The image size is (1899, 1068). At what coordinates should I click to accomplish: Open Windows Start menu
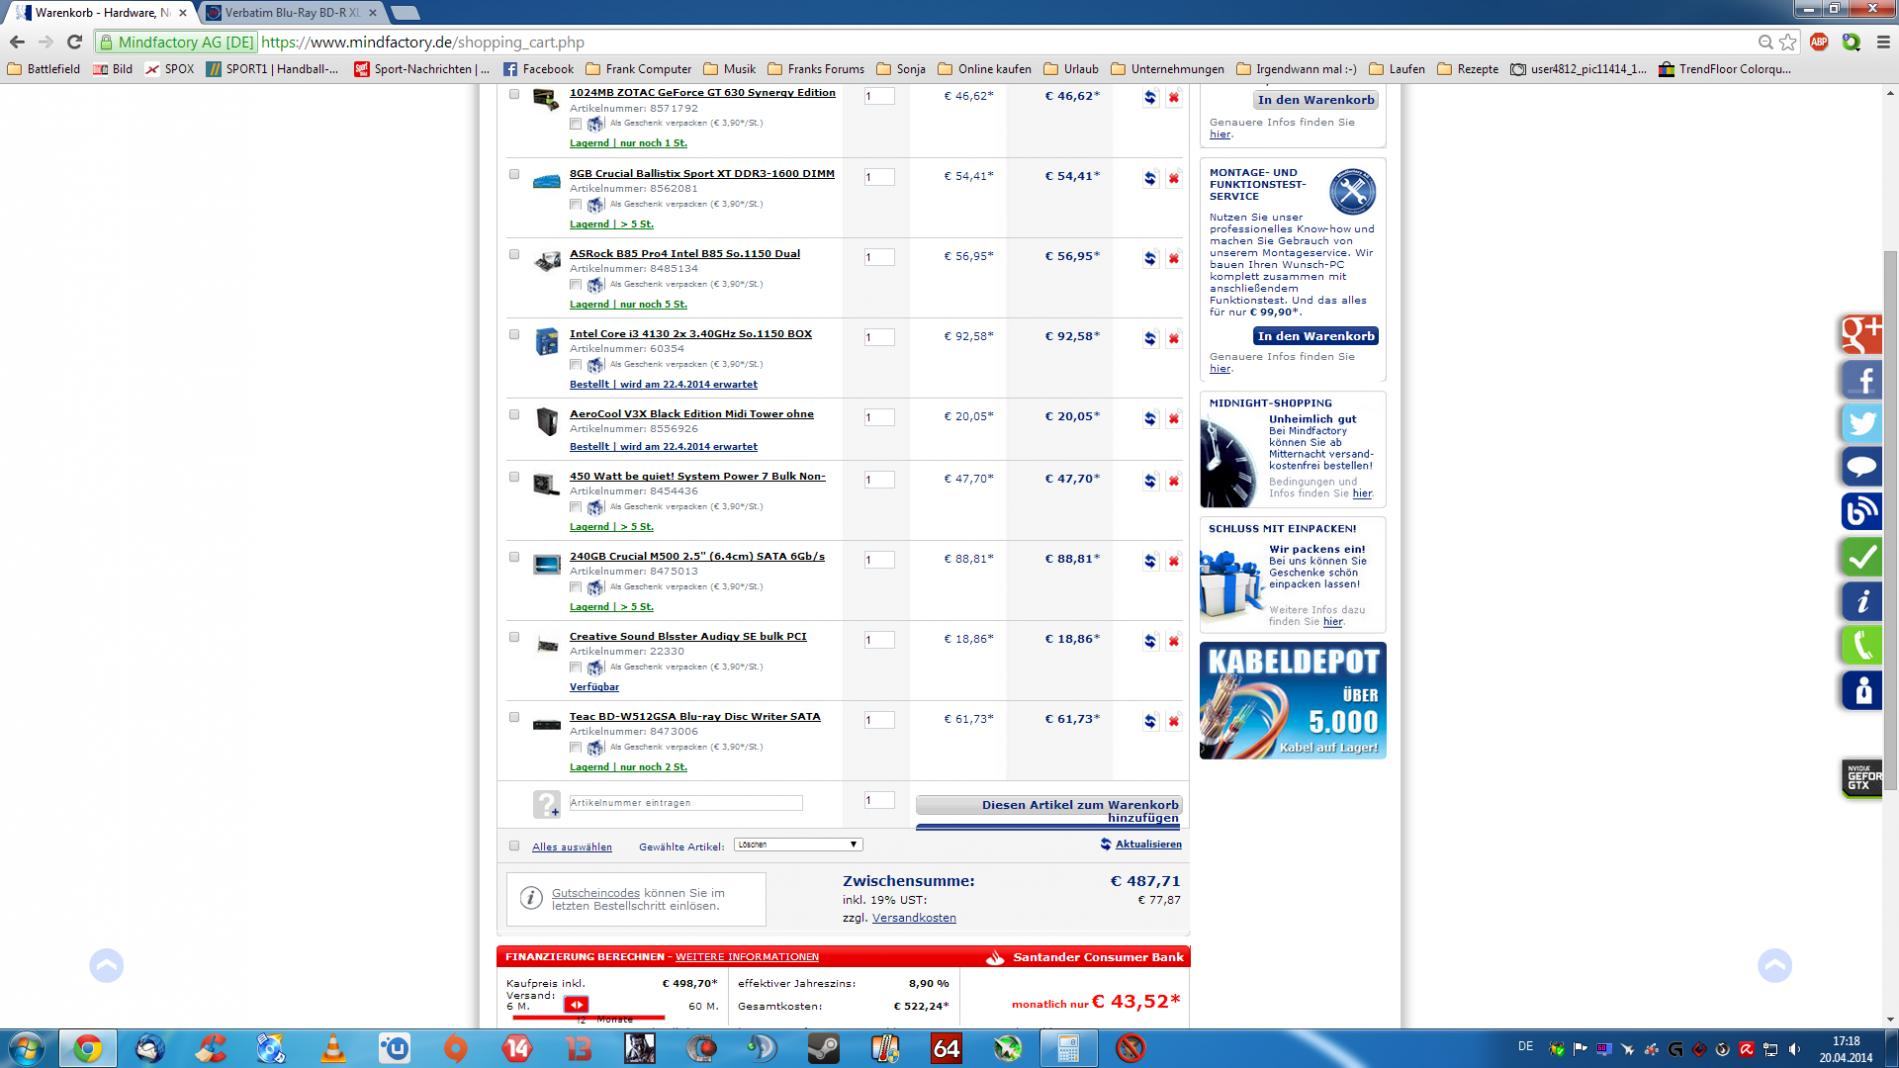26,1048
